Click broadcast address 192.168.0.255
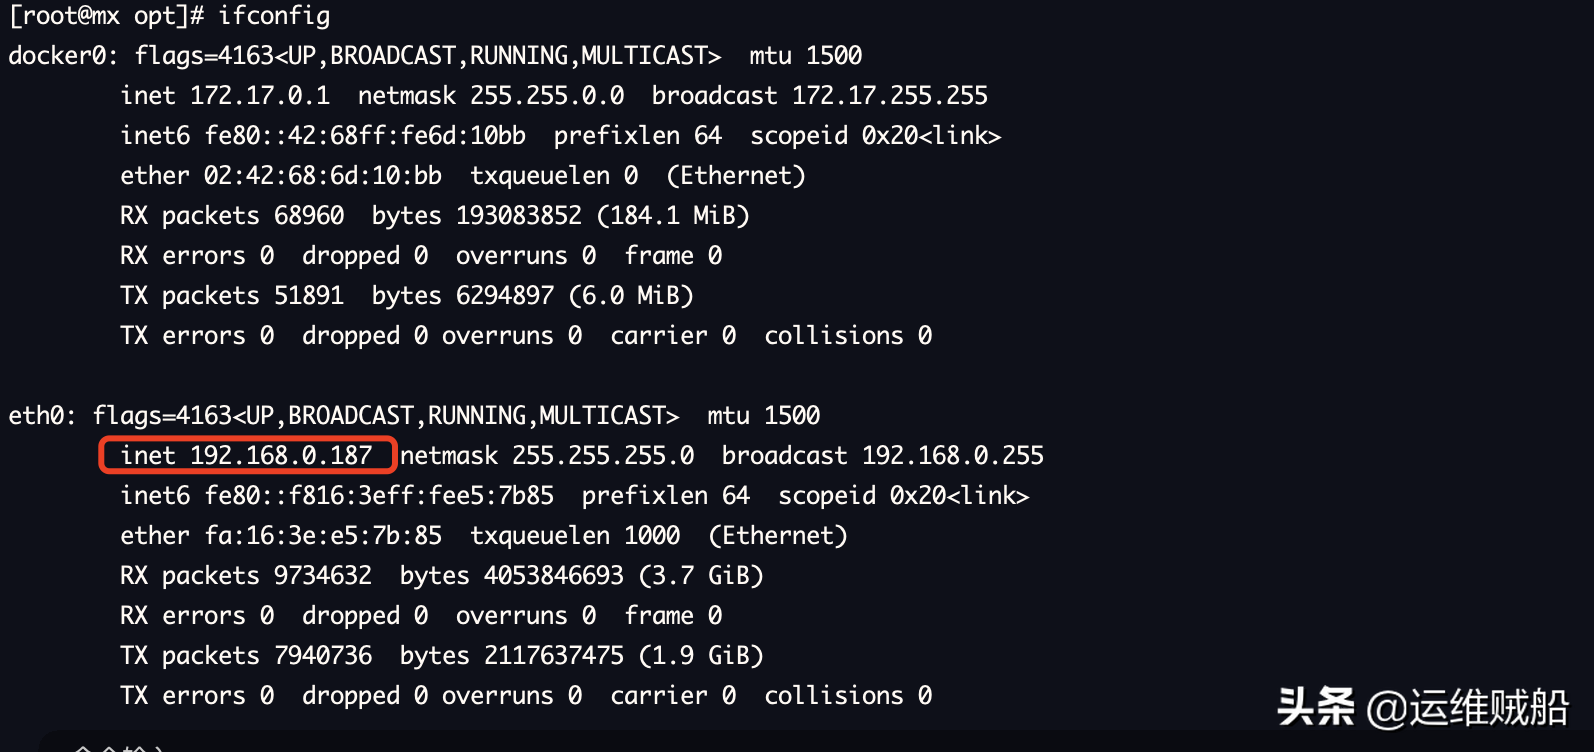This screenshot has height=752, width=1594. [952, 456]
